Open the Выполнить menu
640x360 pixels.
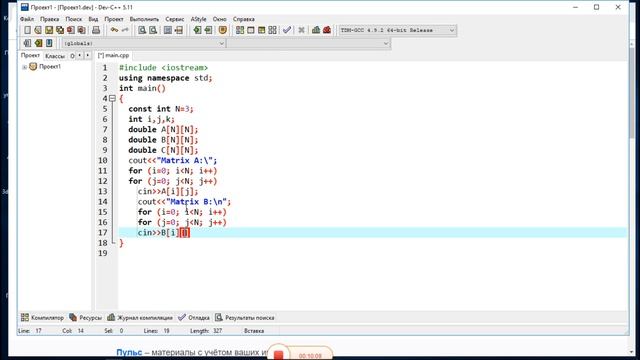144,19
